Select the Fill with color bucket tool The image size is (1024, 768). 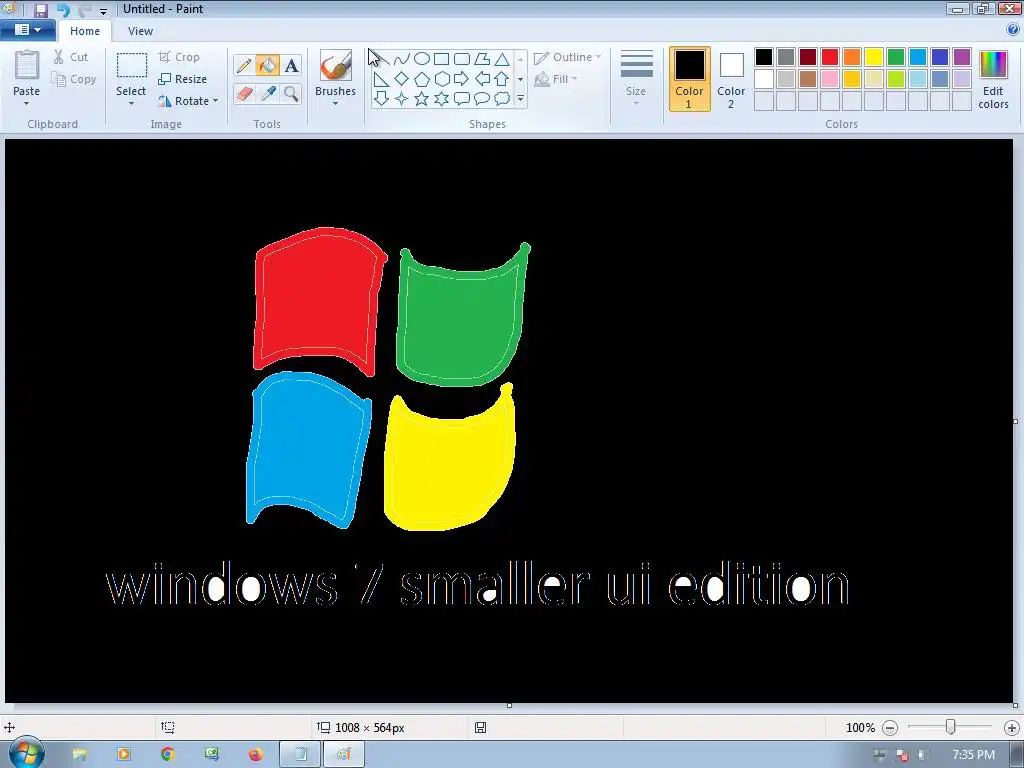point(267,65)
